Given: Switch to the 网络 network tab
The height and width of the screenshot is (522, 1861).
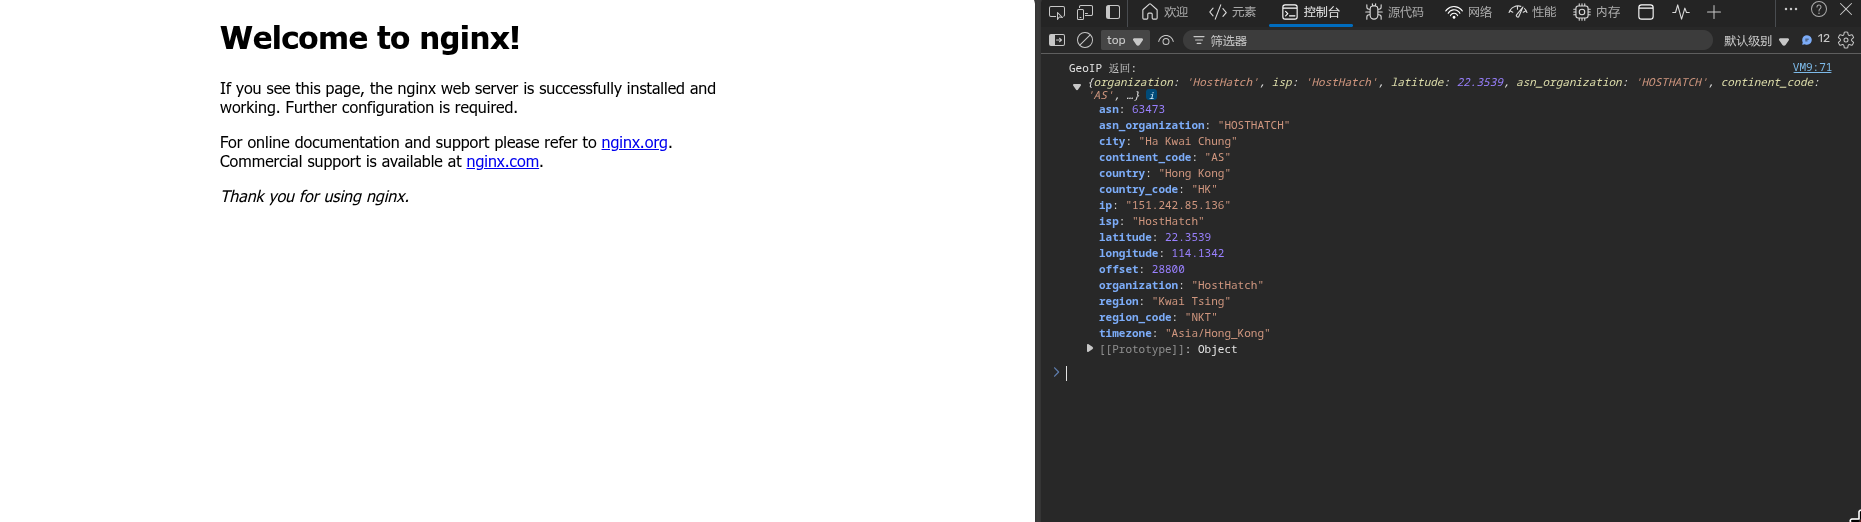Looking at the screenshot, I should pyautogui.click(x=1468, y=12).
